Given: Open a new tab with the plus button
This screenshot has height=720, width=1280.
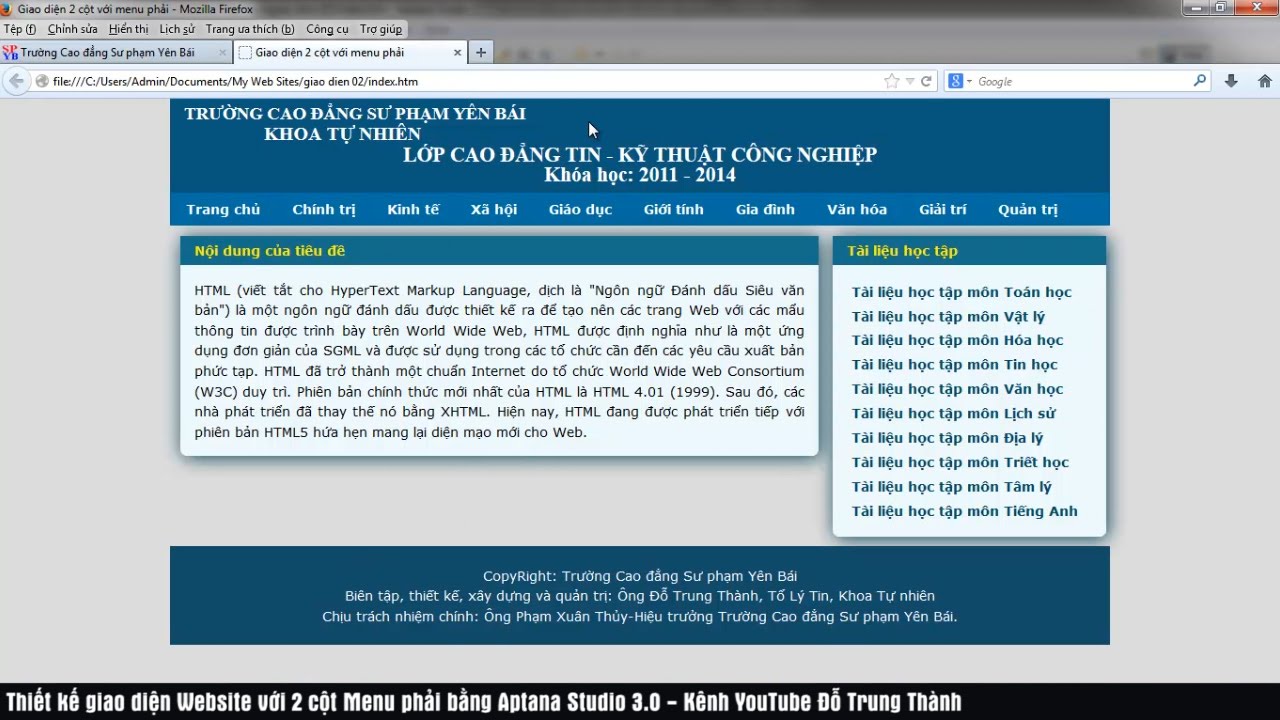Looking at the screenshot, I should point(481,52).
